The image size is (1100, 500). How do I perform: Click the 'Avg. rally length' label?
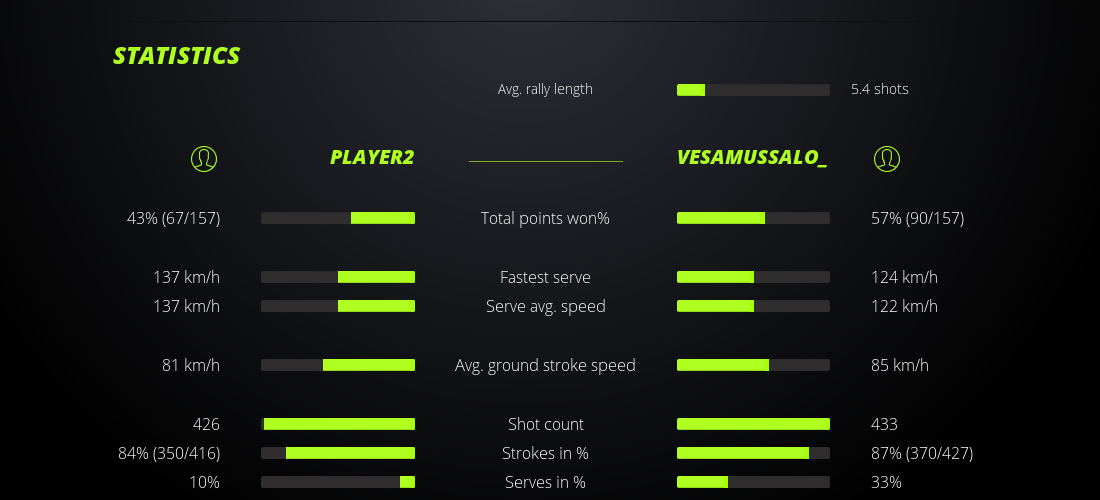(x=545, y=89)
